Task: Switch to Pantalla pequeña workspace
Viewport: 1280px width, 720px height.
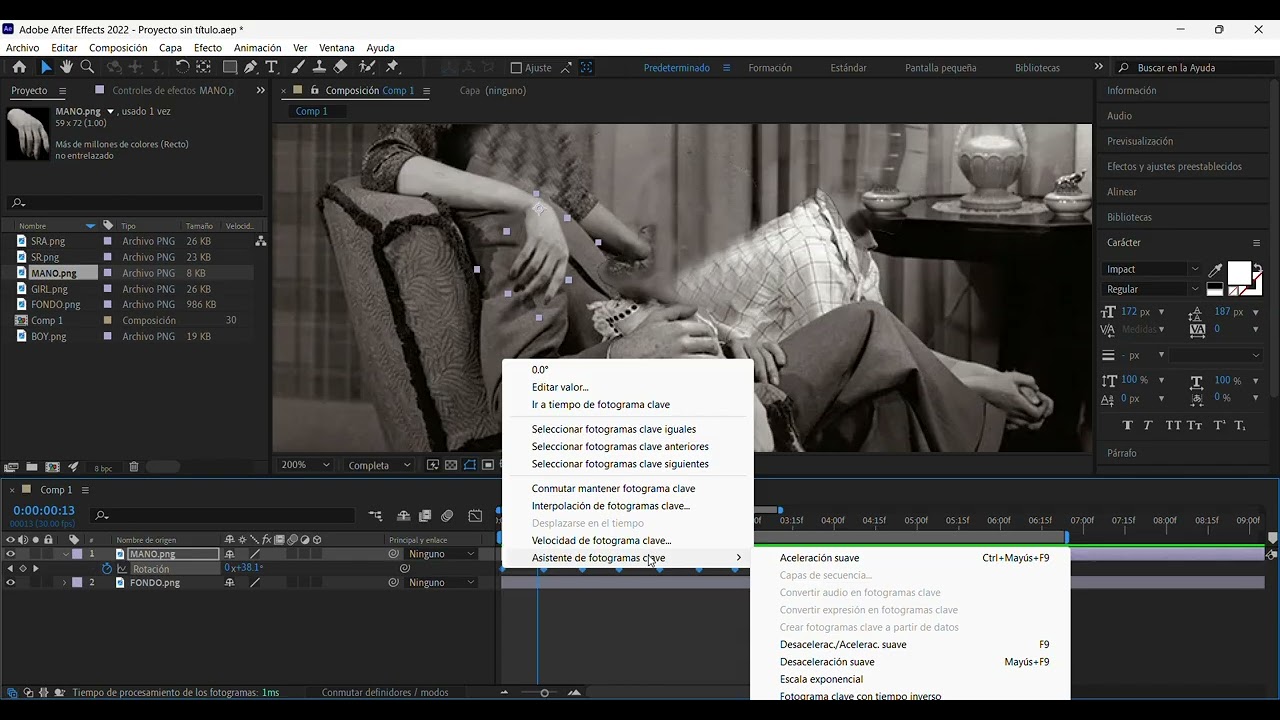Action: pyautogui.click(x=940, y=68)
